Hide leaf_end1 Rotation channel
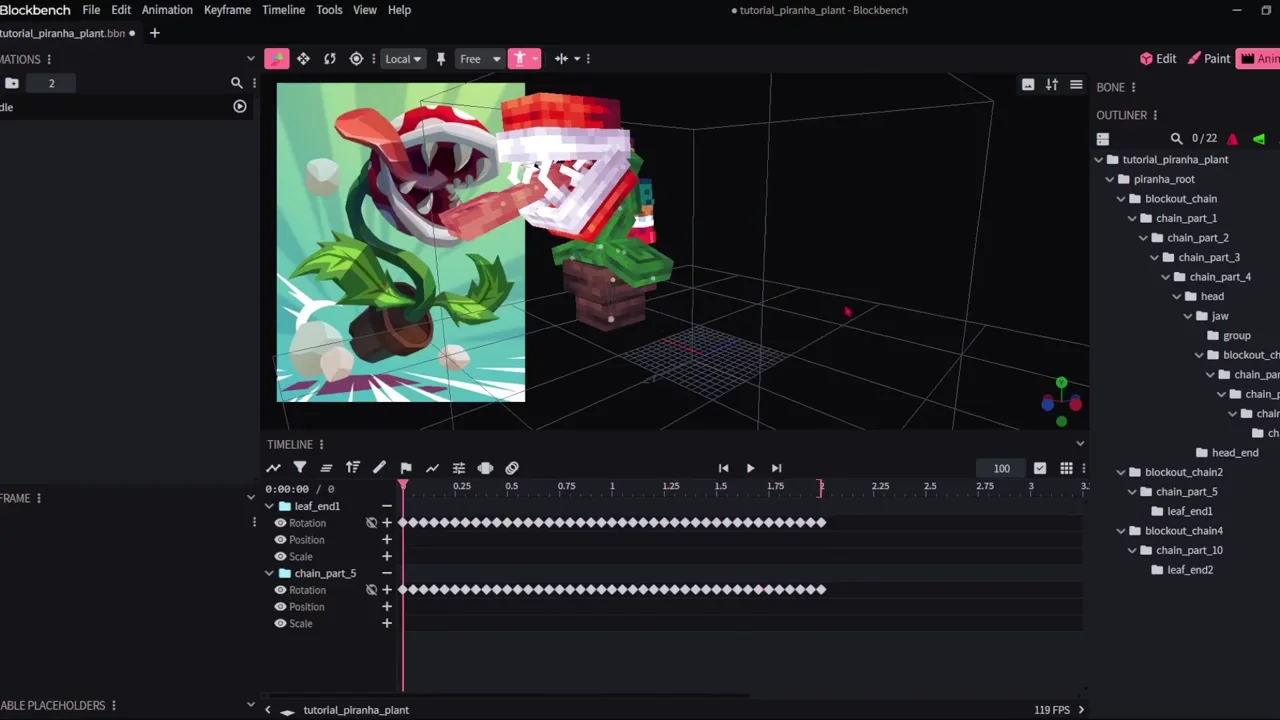Screen dimensions: 1280x720 pyautogui.click(x=281, y=523)
